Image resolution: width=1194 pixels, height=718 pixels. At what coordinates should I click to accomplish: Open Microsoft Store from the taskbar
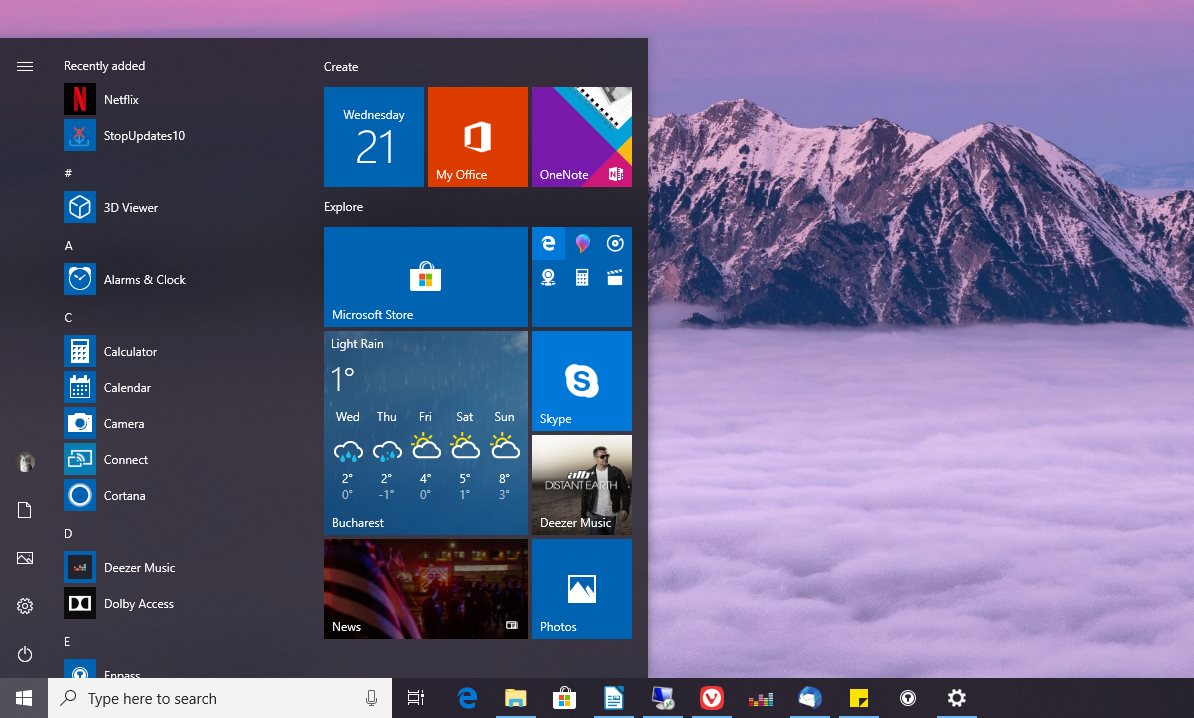pyautogui.click(x=564, y=698)
